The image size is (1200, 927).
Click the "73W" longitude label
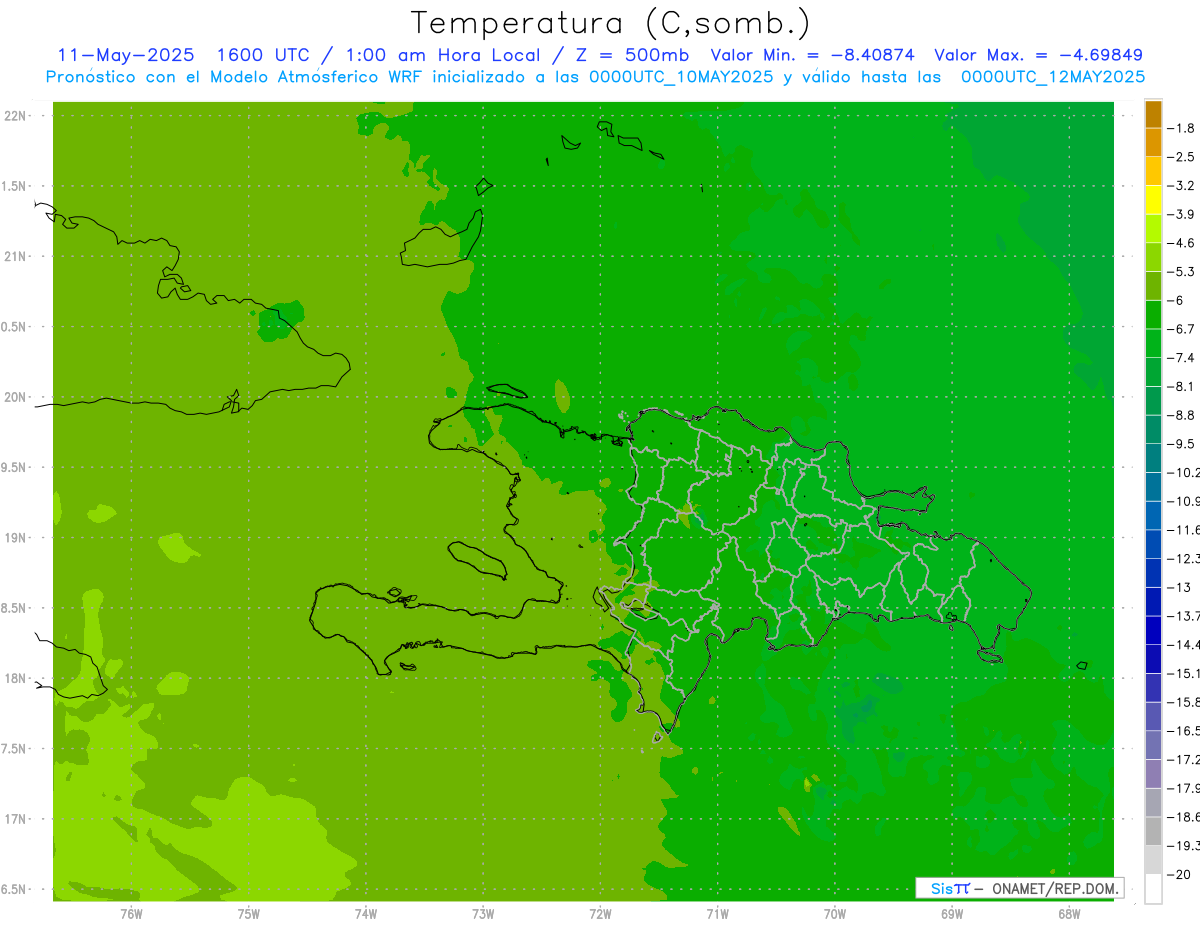[483, 914]
